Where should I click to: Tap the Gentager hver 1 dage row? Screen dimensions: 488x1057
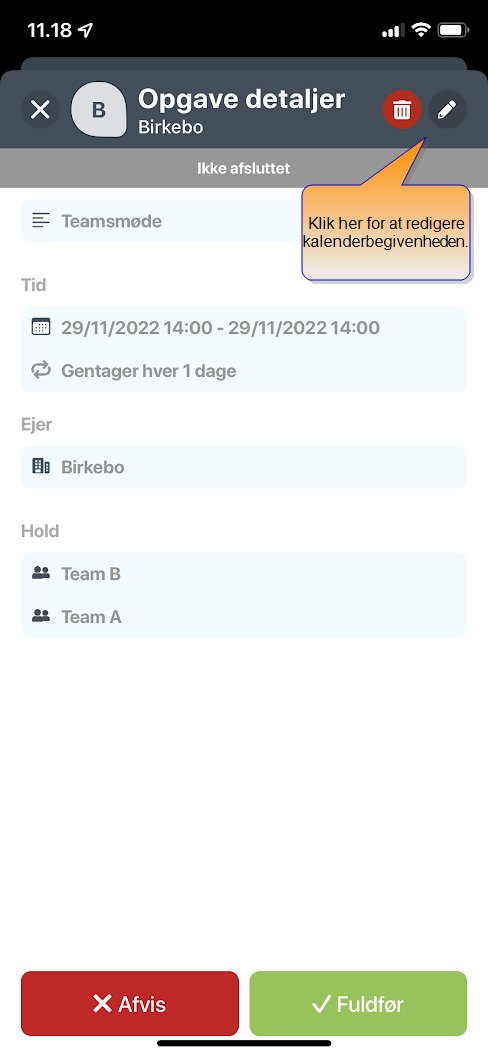[x=244, y=371]
